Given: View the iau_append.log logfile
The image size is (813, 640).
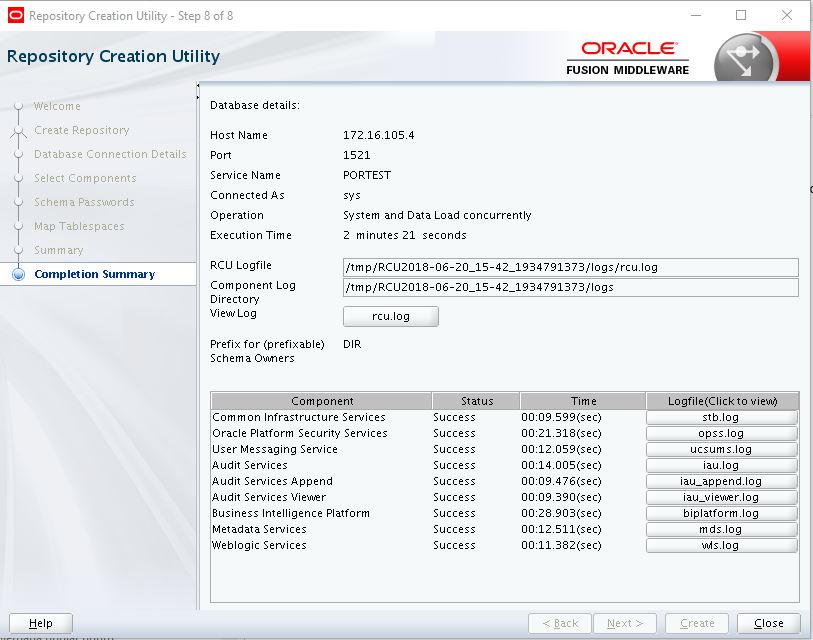Looking at the screenshot, I should coord(721,481).
